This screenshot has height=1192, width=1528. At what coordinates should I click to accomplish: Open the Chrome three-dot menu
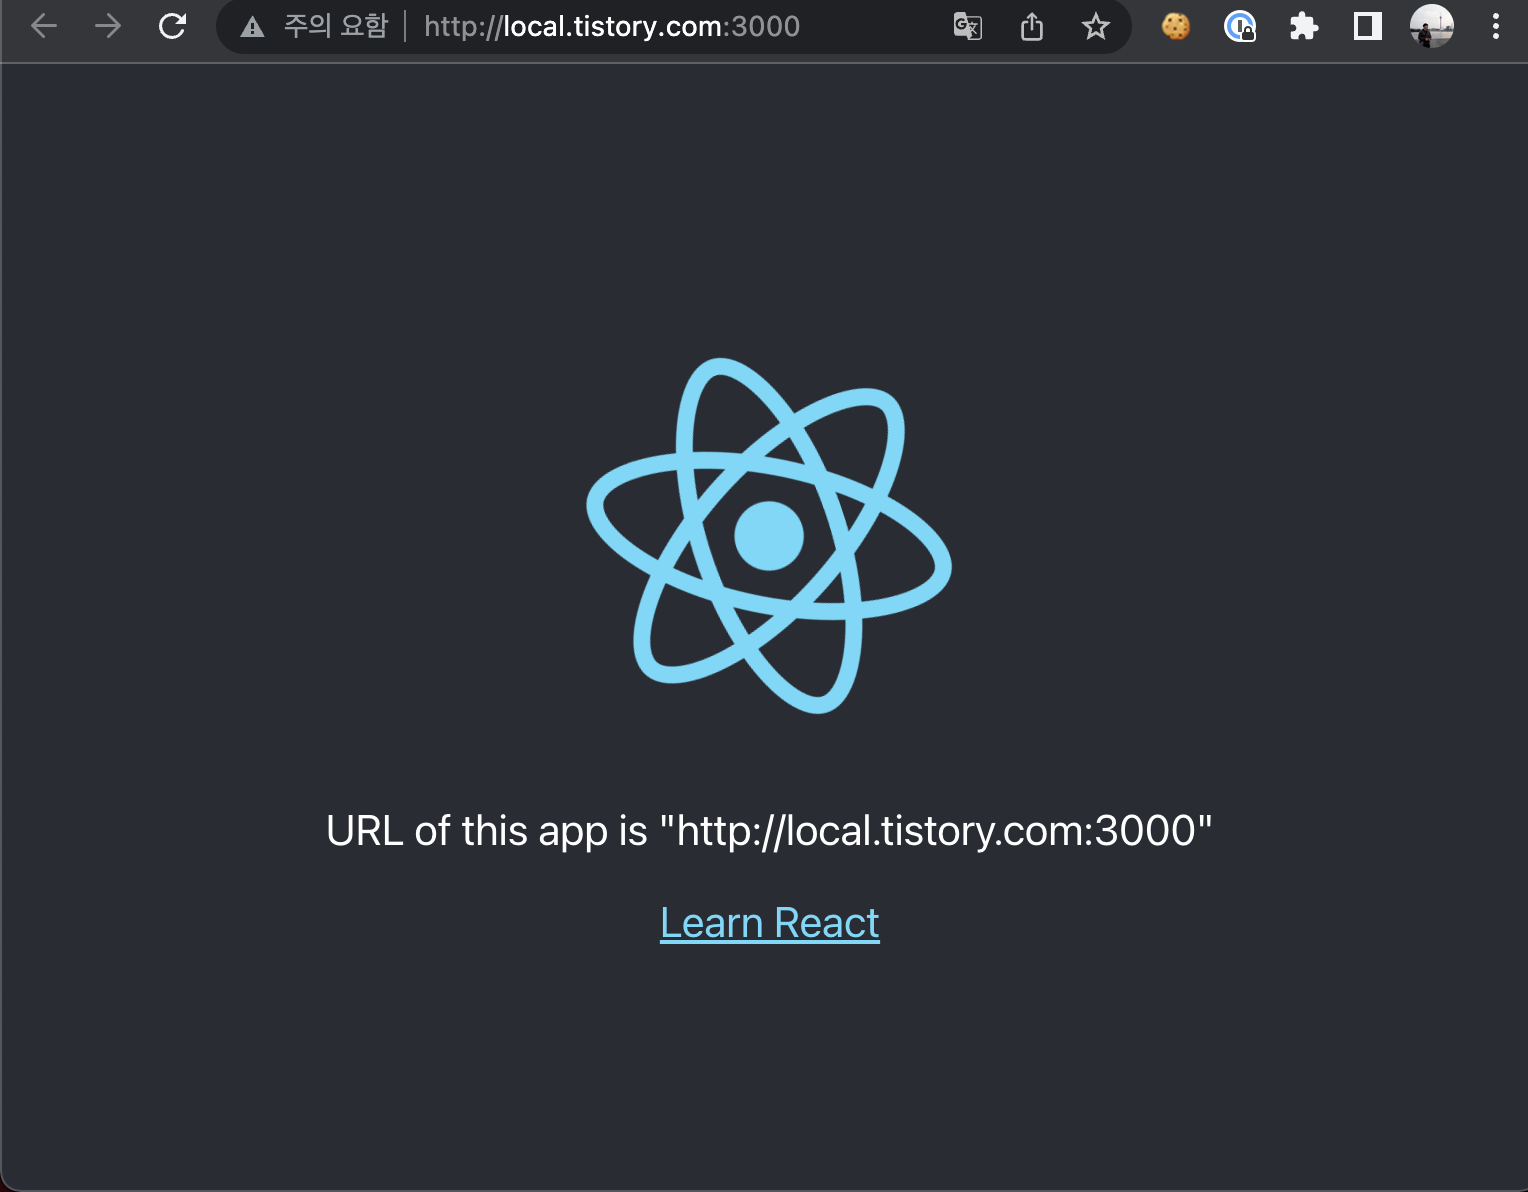click(1496, 26)
